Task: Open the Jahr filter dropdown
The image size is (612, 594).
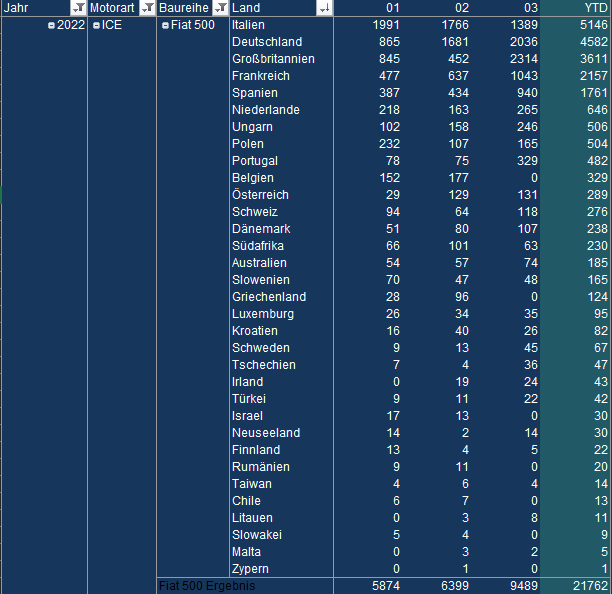Action: click(x=79, y=8)
